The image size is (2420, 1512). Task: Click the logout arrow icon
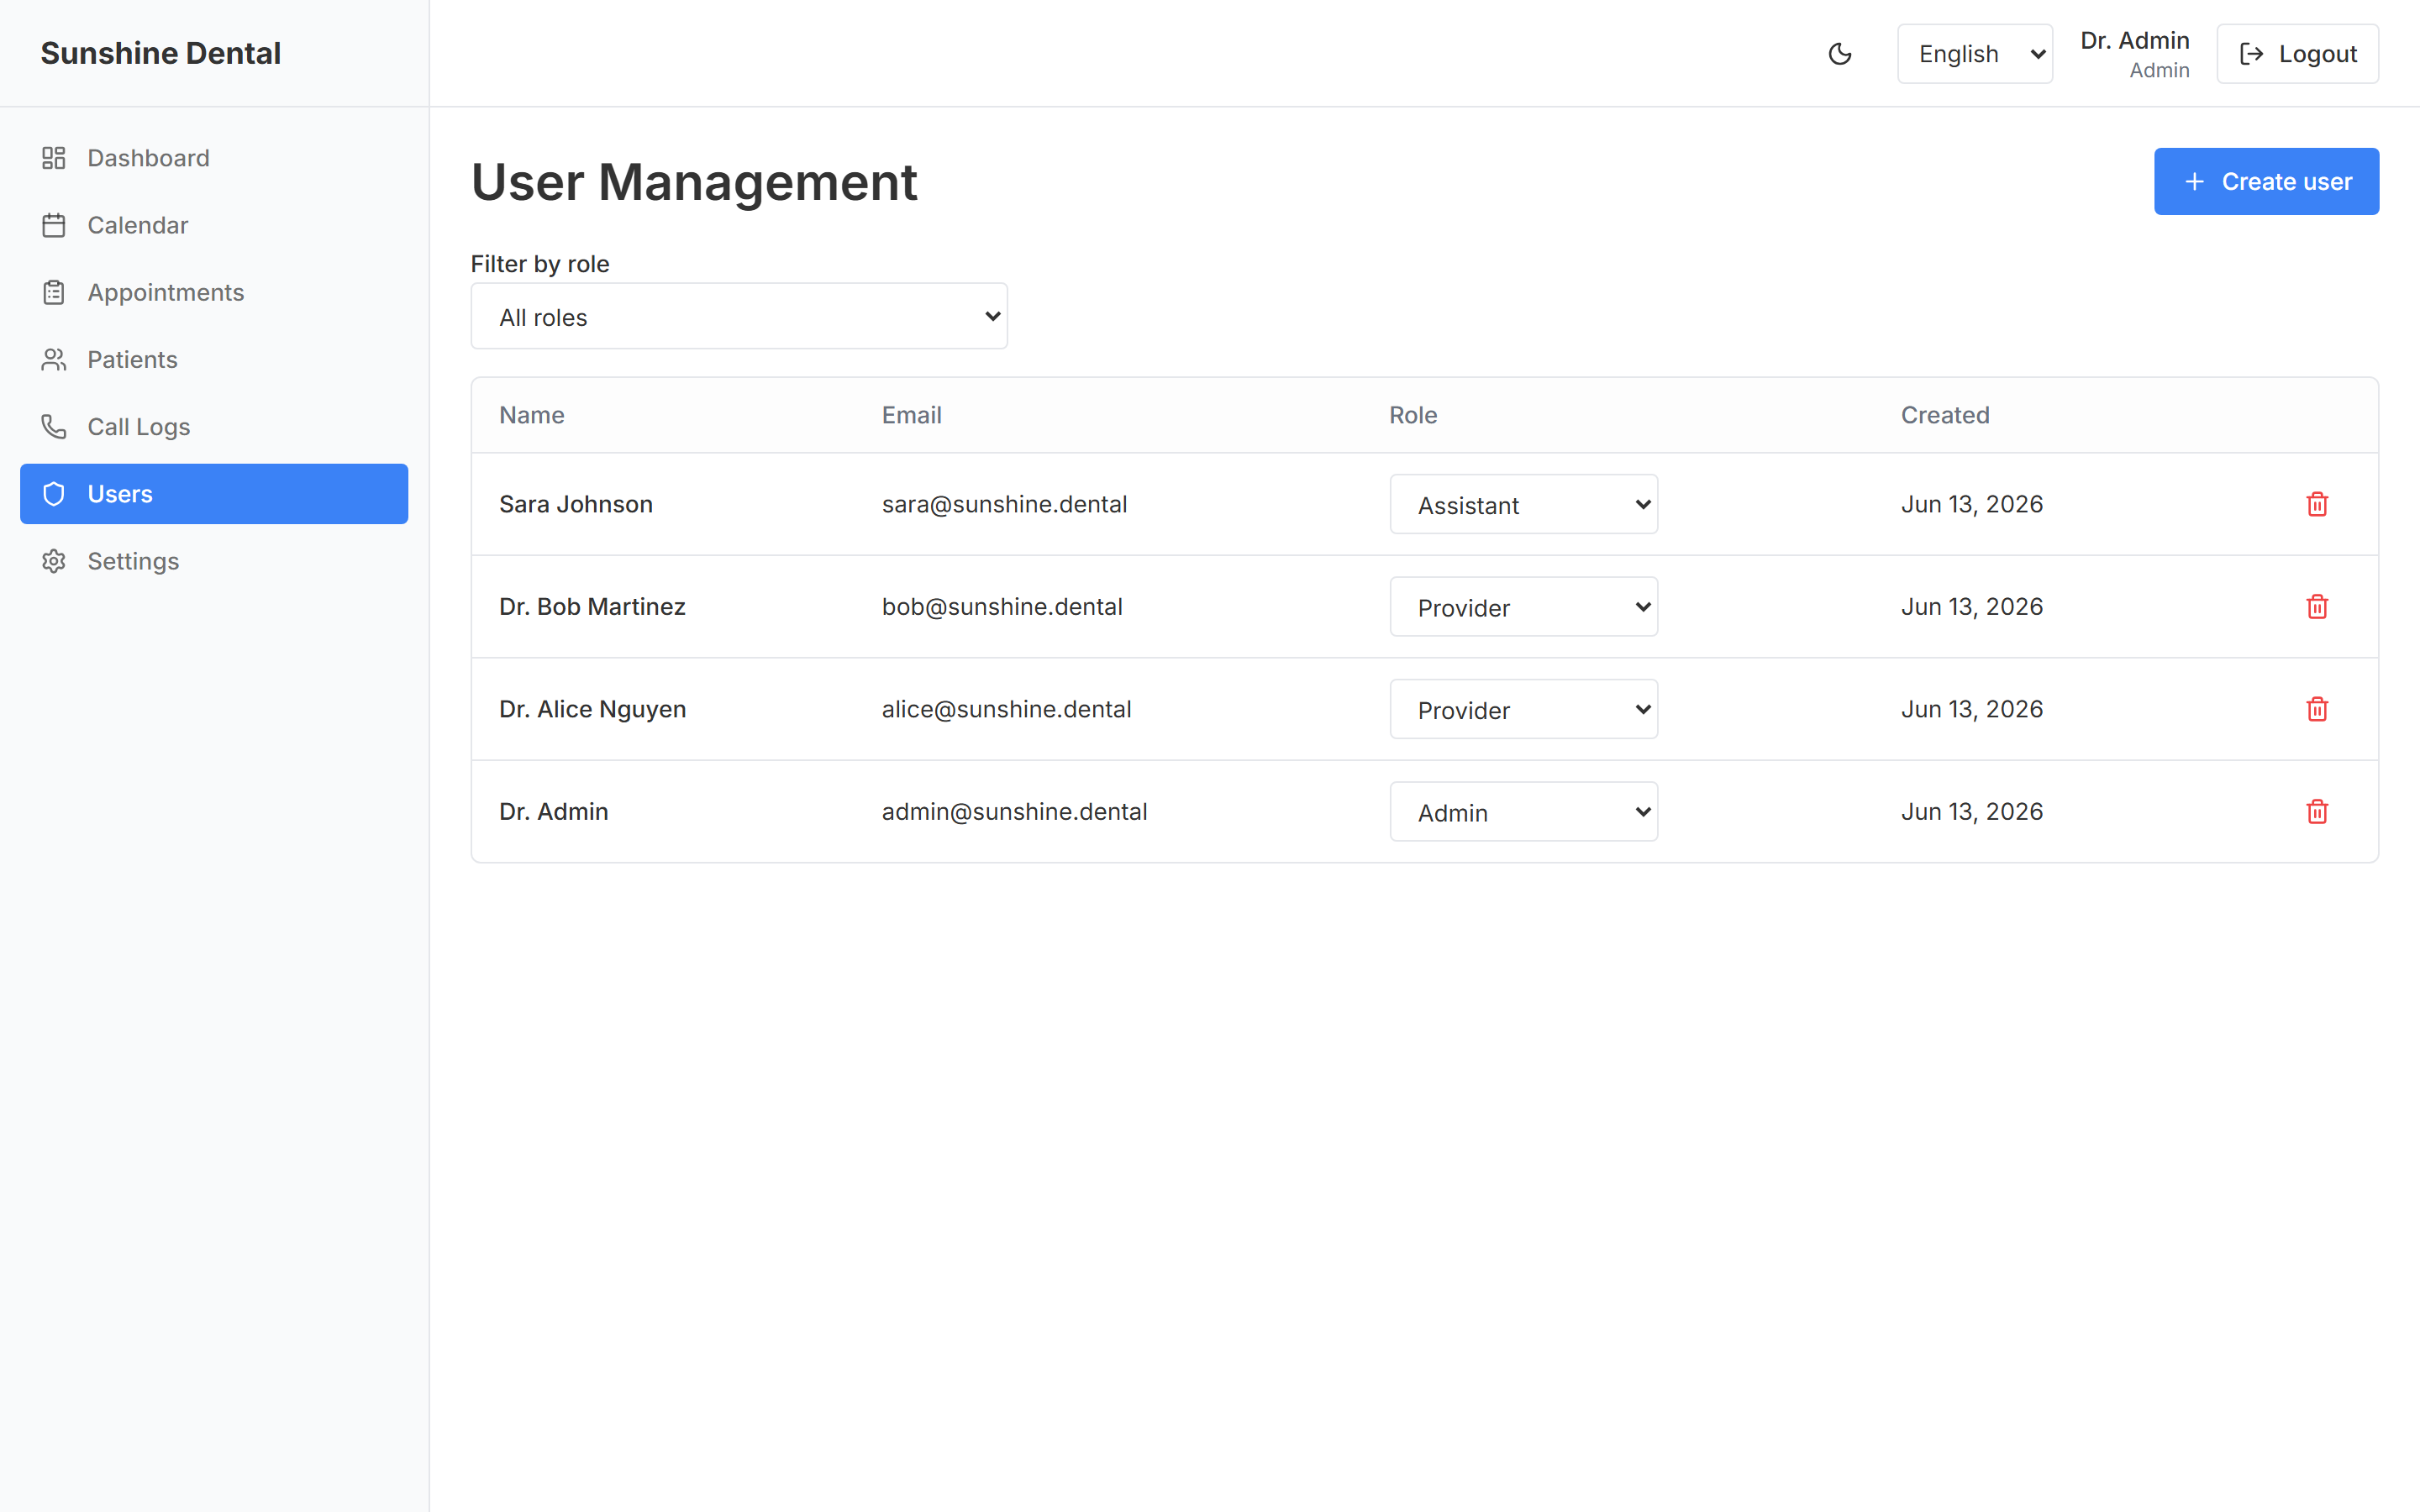click(2251, 54)
